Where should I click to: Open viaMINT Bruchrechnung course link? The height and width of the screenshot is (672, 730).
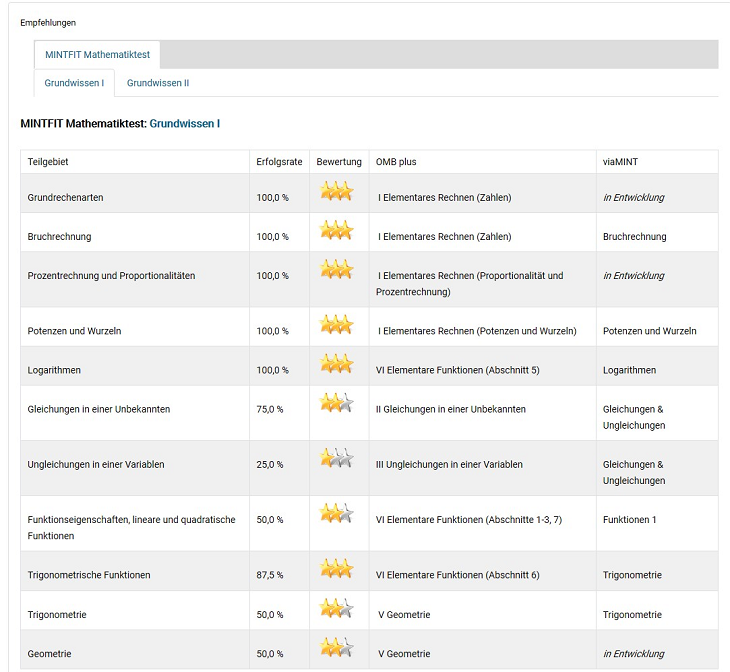634,237
